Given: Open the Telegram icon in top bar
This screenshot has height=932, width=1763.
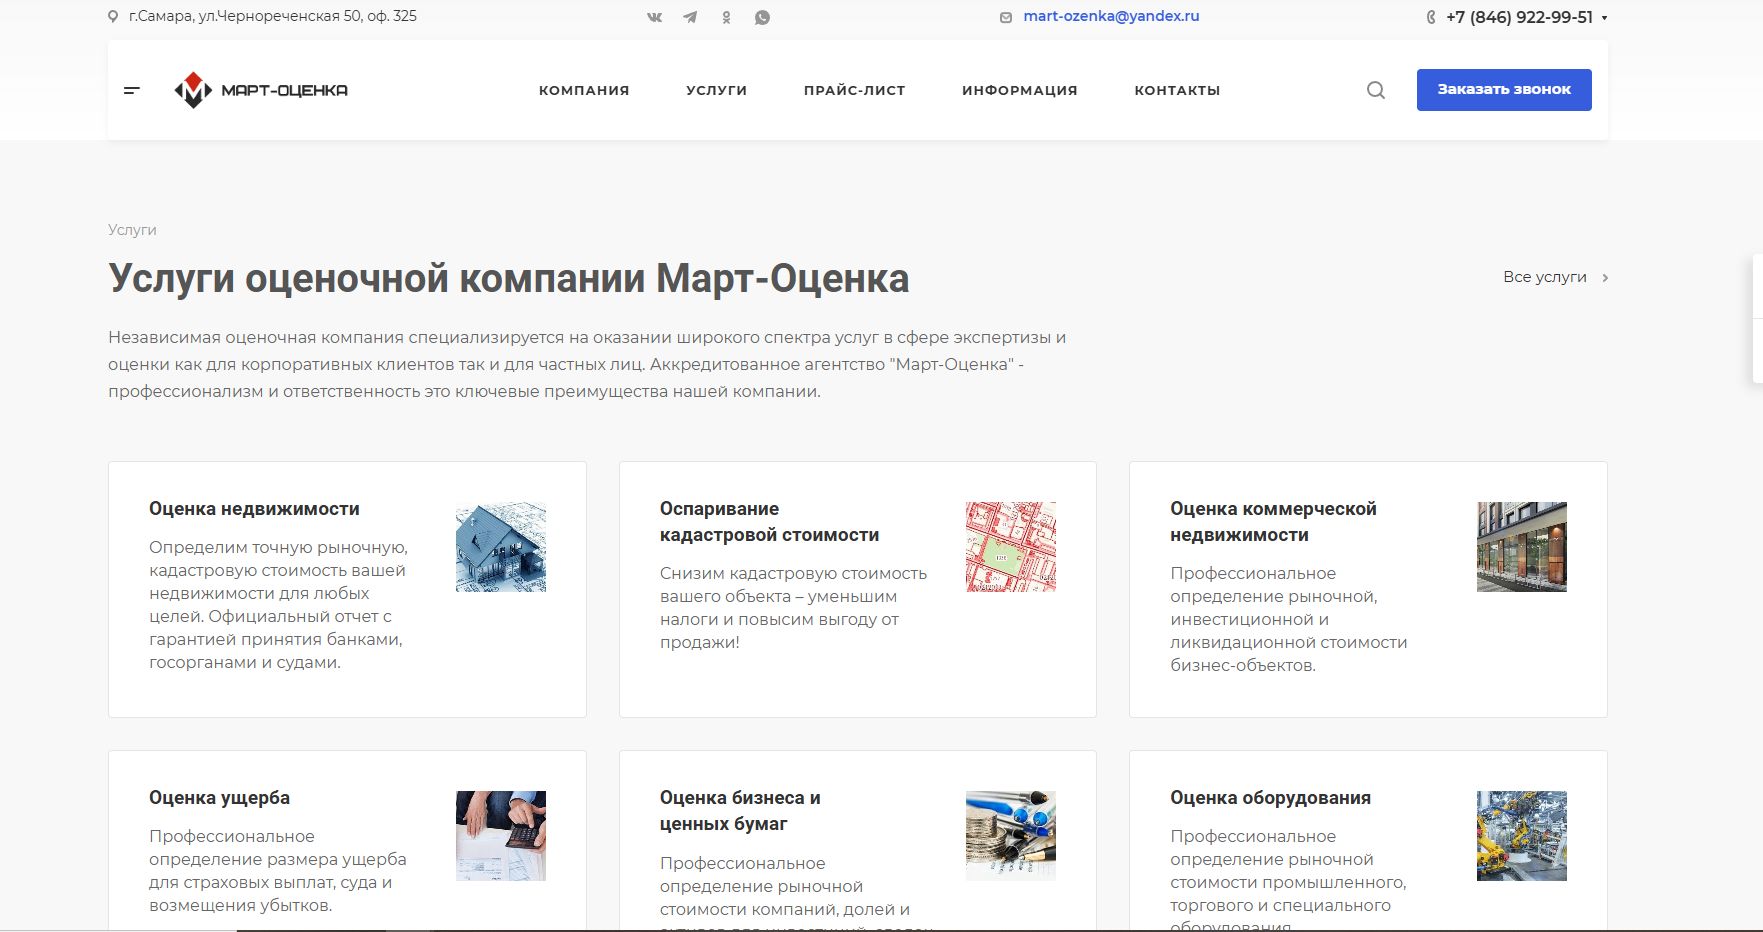Looking at the screenshot, I should pos(690,17).
